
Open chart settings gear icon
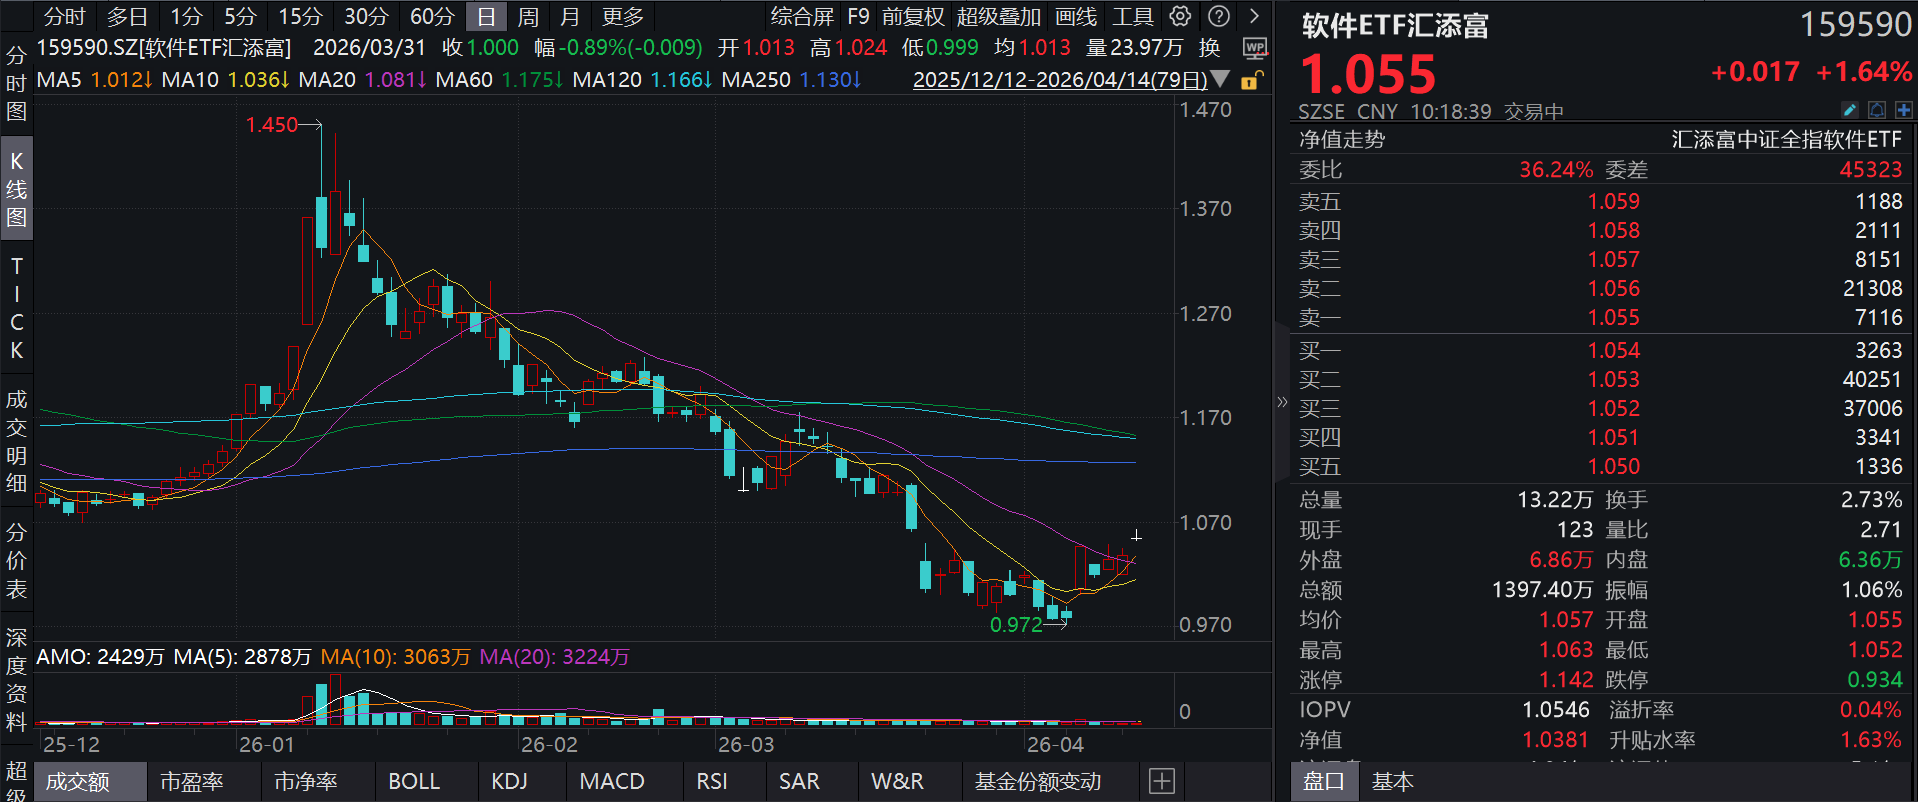click(x=1180, y=16)
